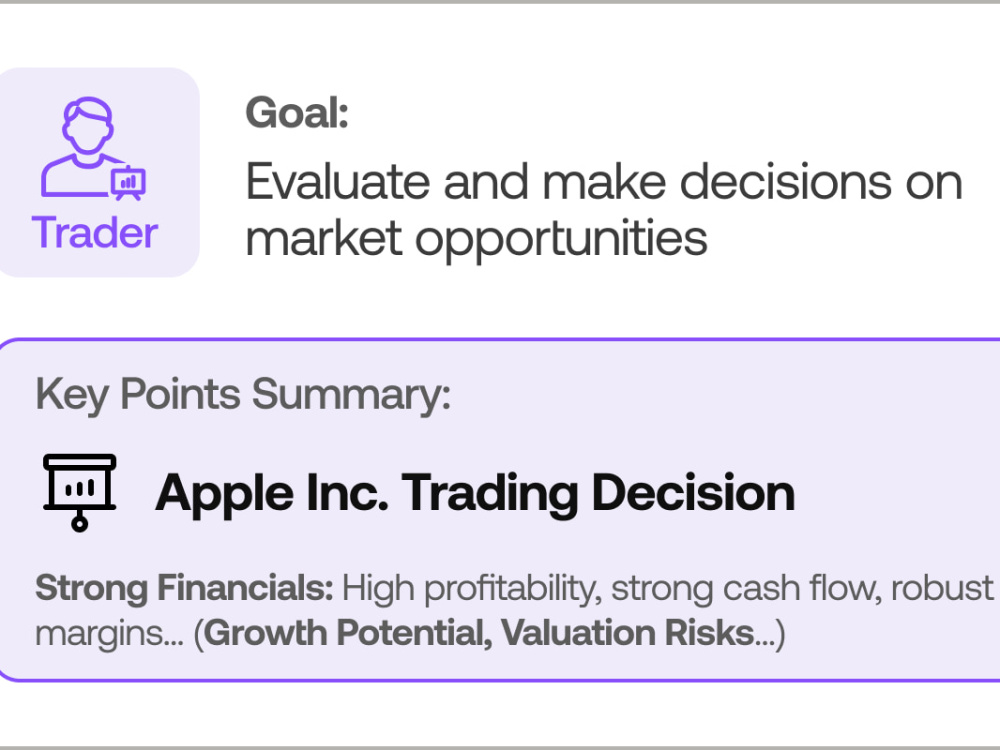Click the purple Trader label

[94, 233]
